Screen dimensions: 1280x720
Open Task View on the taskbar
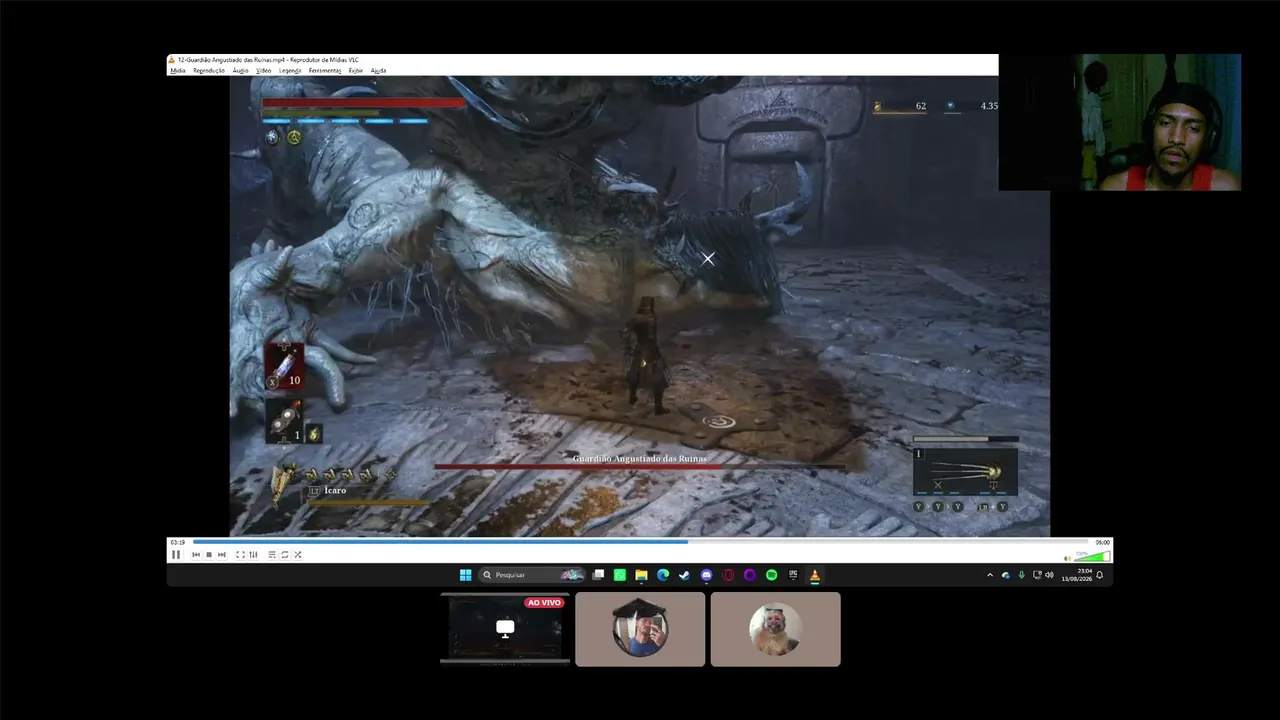pyautogui.click(x=598, y=575)
